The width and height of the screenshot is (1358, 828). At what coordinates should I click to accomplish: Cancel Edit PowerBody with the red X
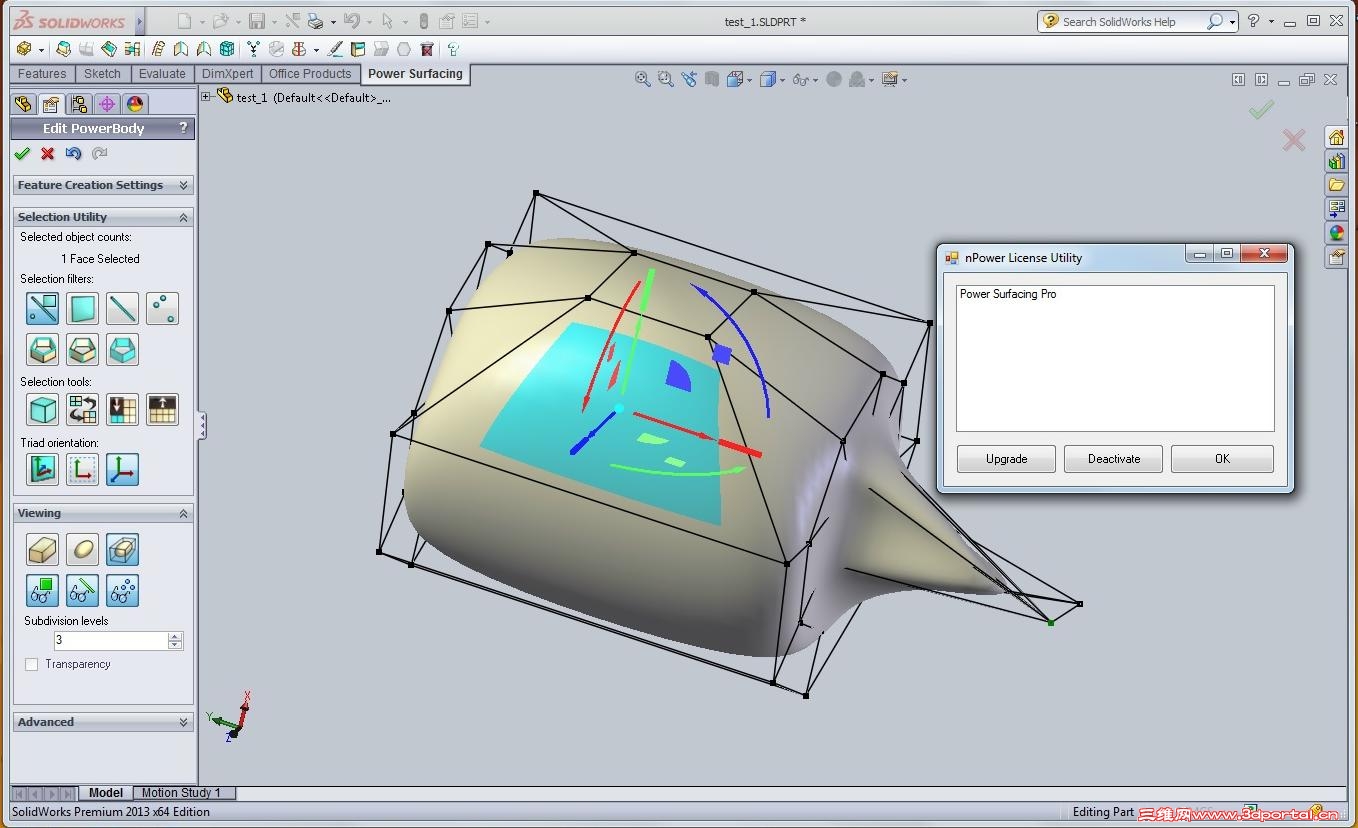(x=47, y=154)
